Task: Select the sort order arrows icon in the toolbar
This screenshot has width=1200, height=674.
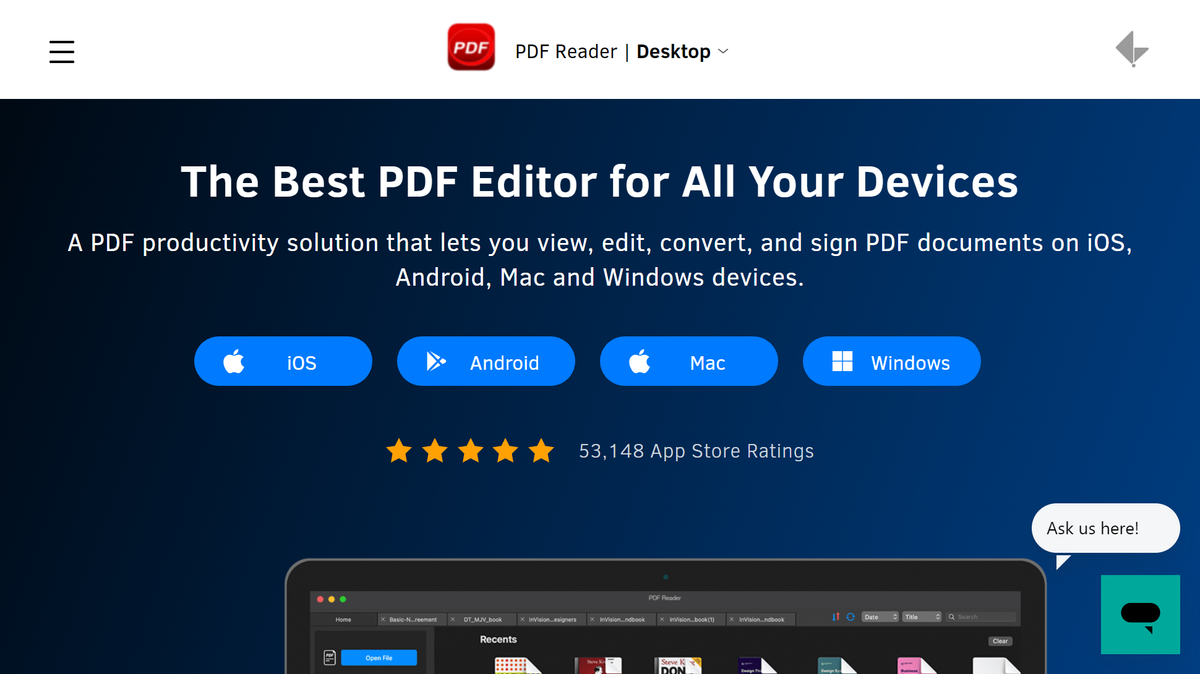Action: (835, 615)
